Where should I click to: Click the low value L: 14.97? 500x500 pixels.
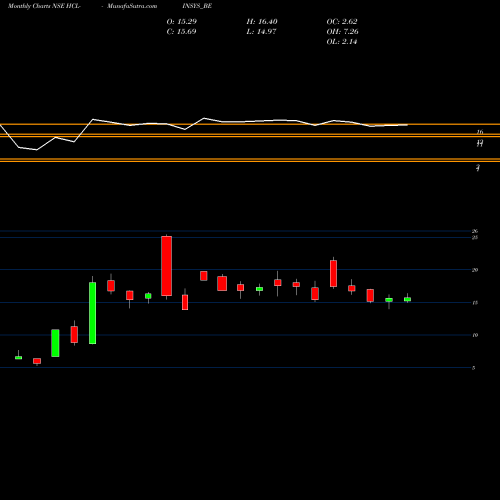click(261, 31)
